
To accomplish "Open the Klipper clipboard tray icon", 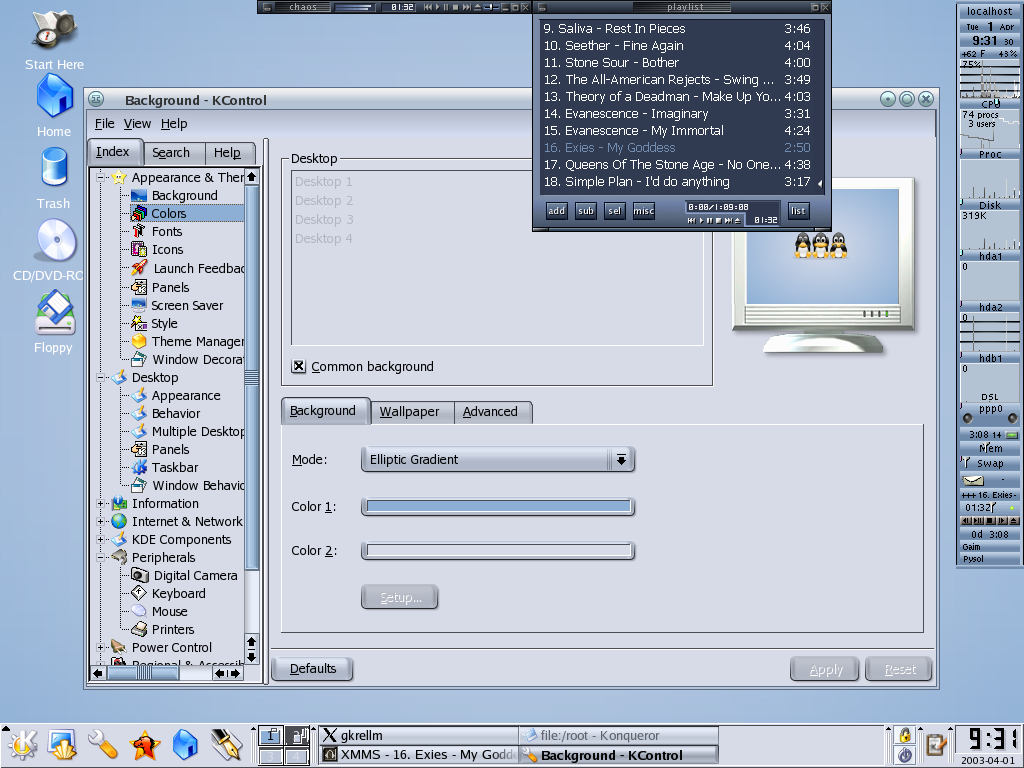I will tap(936, 745).
